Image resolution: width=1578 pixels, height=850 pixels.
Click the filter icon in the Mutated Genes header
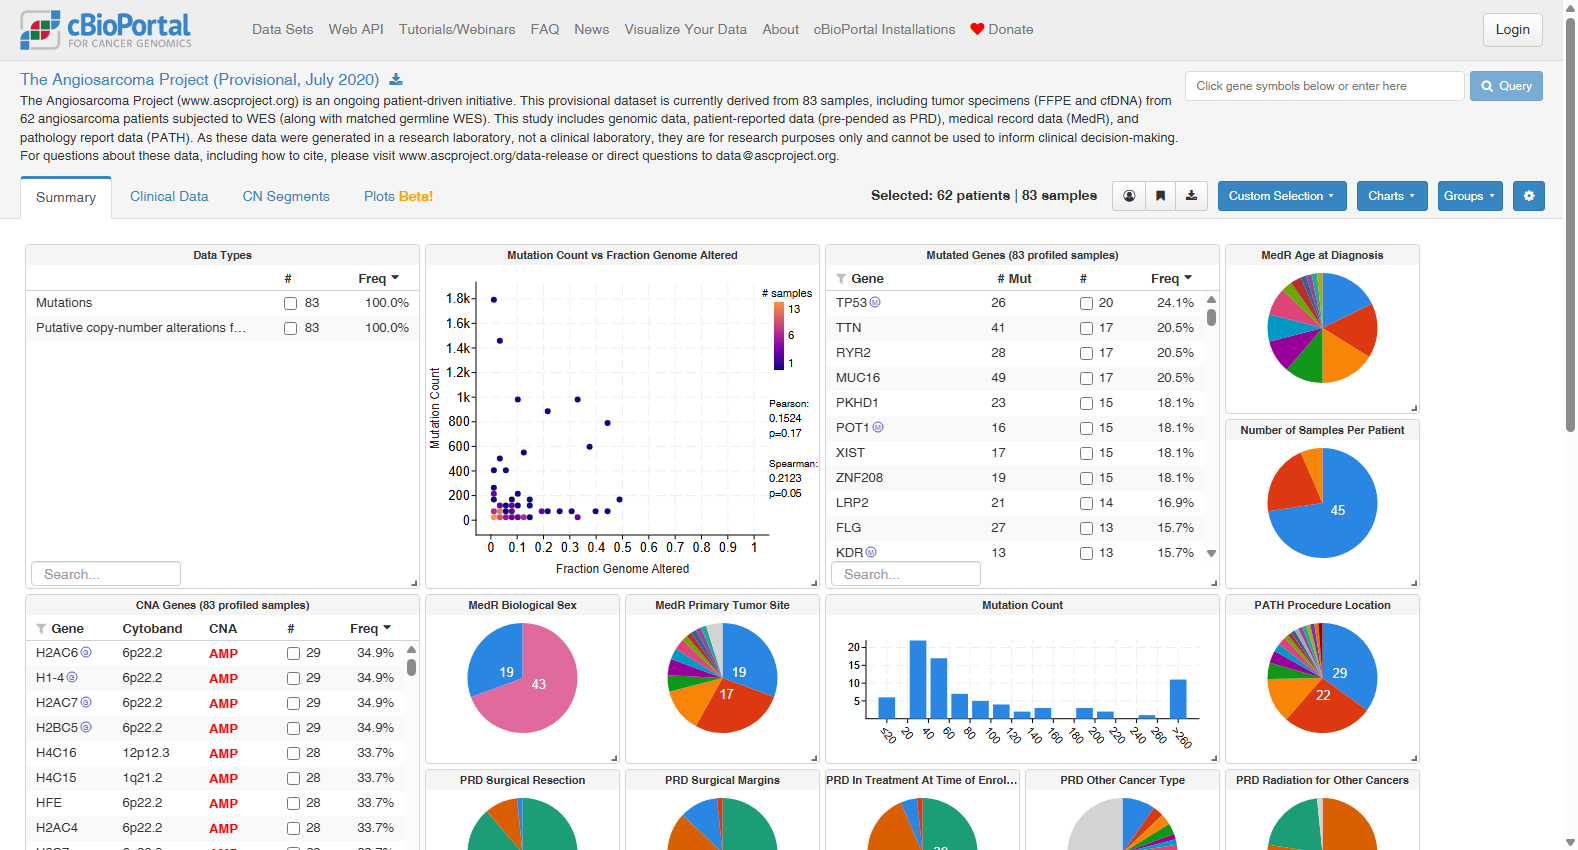coord(841,279)
